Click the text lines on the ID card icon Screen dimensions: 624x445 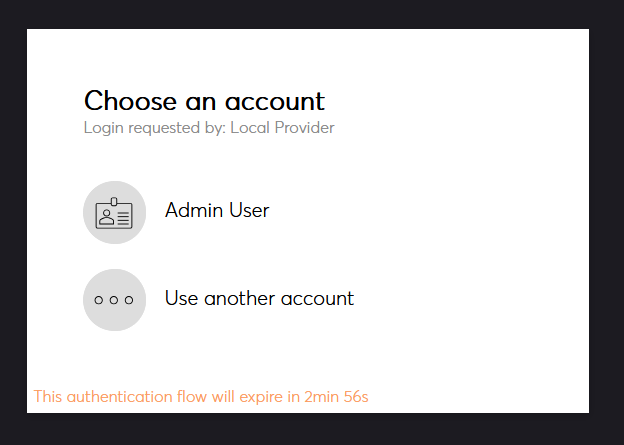pyautogui.click(x=123, y=217)
